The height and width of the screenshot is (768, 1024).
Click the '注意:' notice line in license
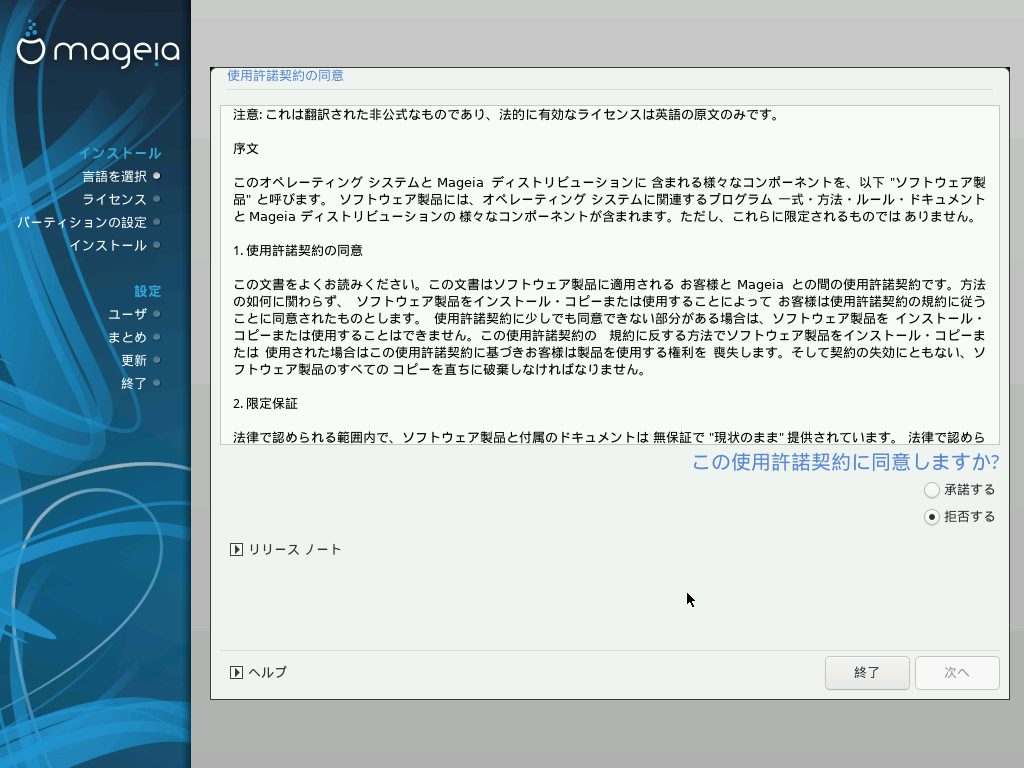(506, 115)
